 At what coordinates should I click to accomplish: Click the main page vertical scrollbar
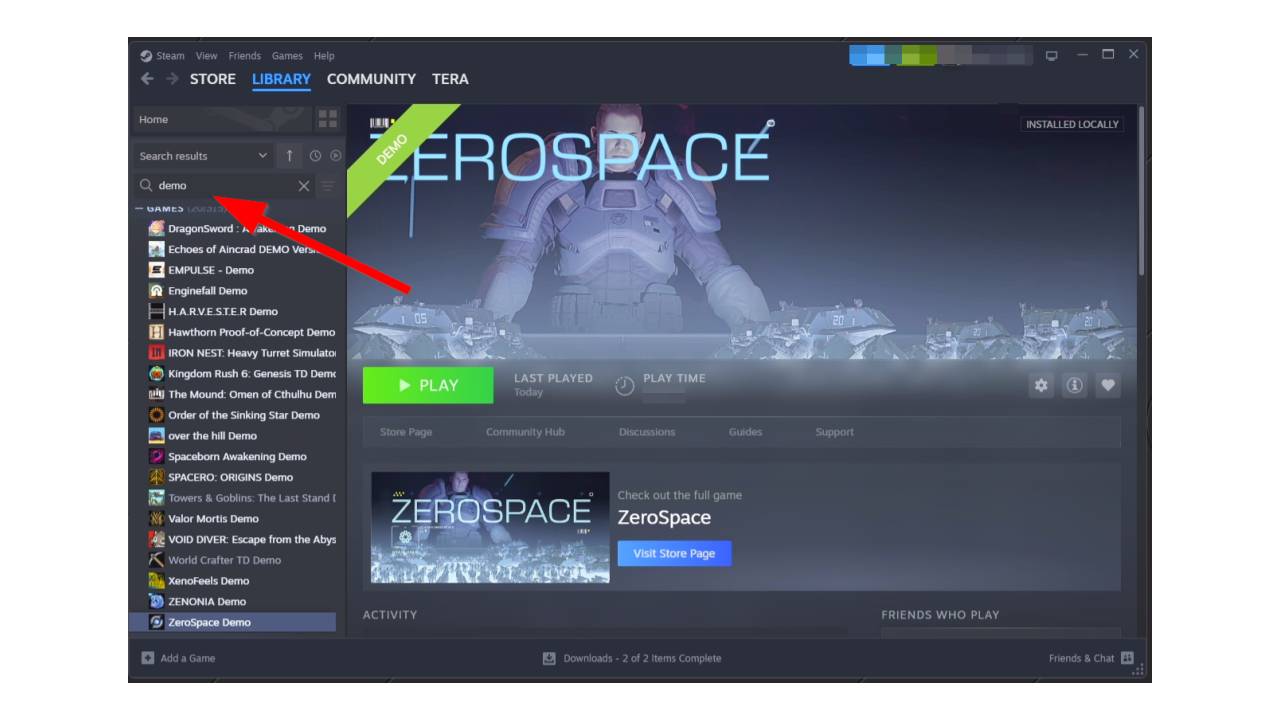coord(1141,190)
